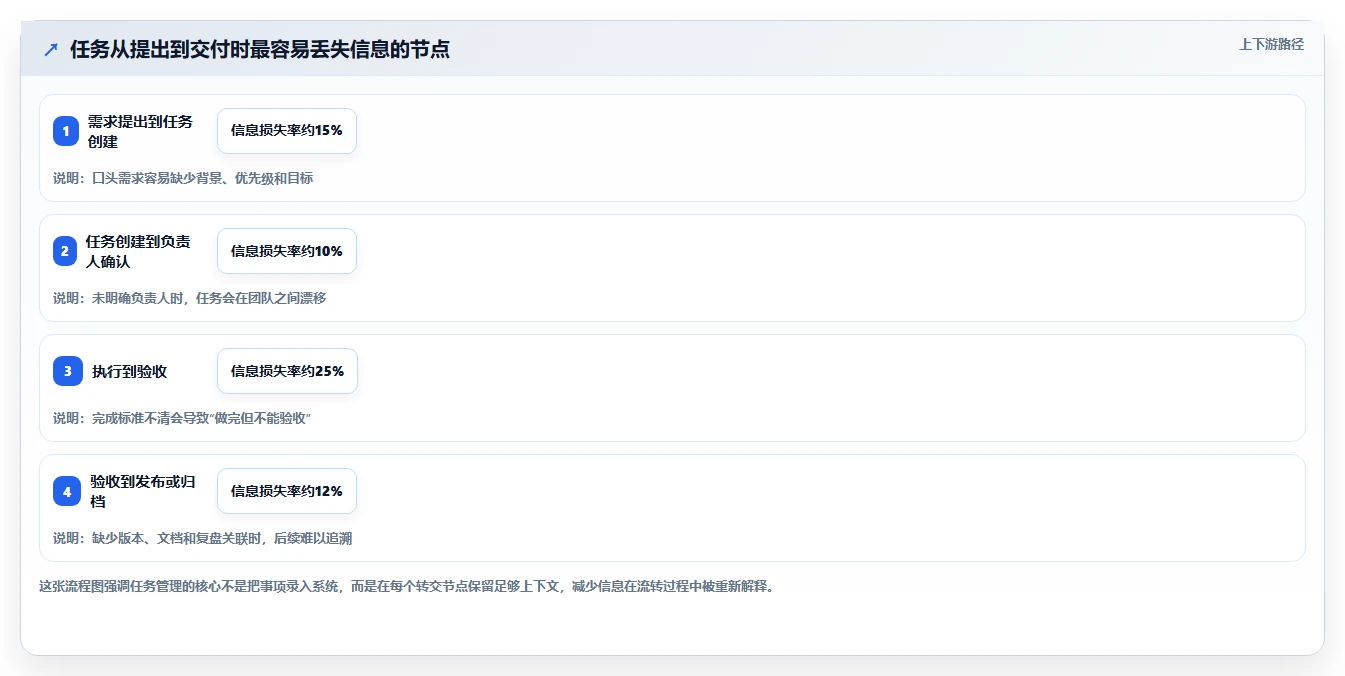Click the 验收到发布或归档 step title
Viewport: 1345px width, 676px height.
pyautogui.click(x=143, y=491)
